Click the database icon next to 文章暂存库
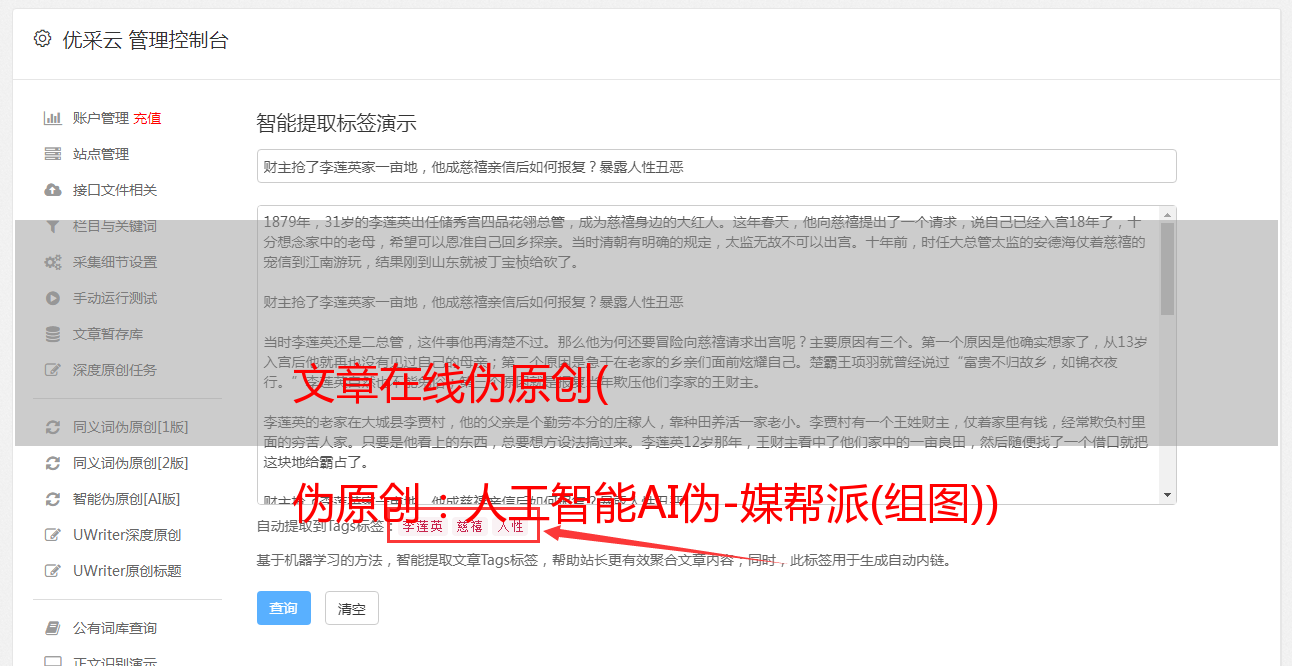Screen dimensions: 1292x666 (x=53, y=334)
